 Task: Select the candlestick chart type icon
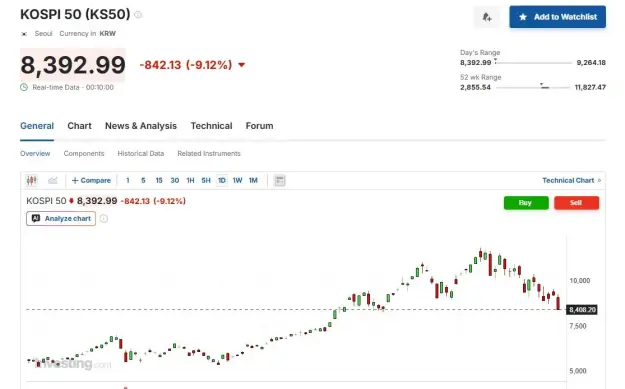31,181
